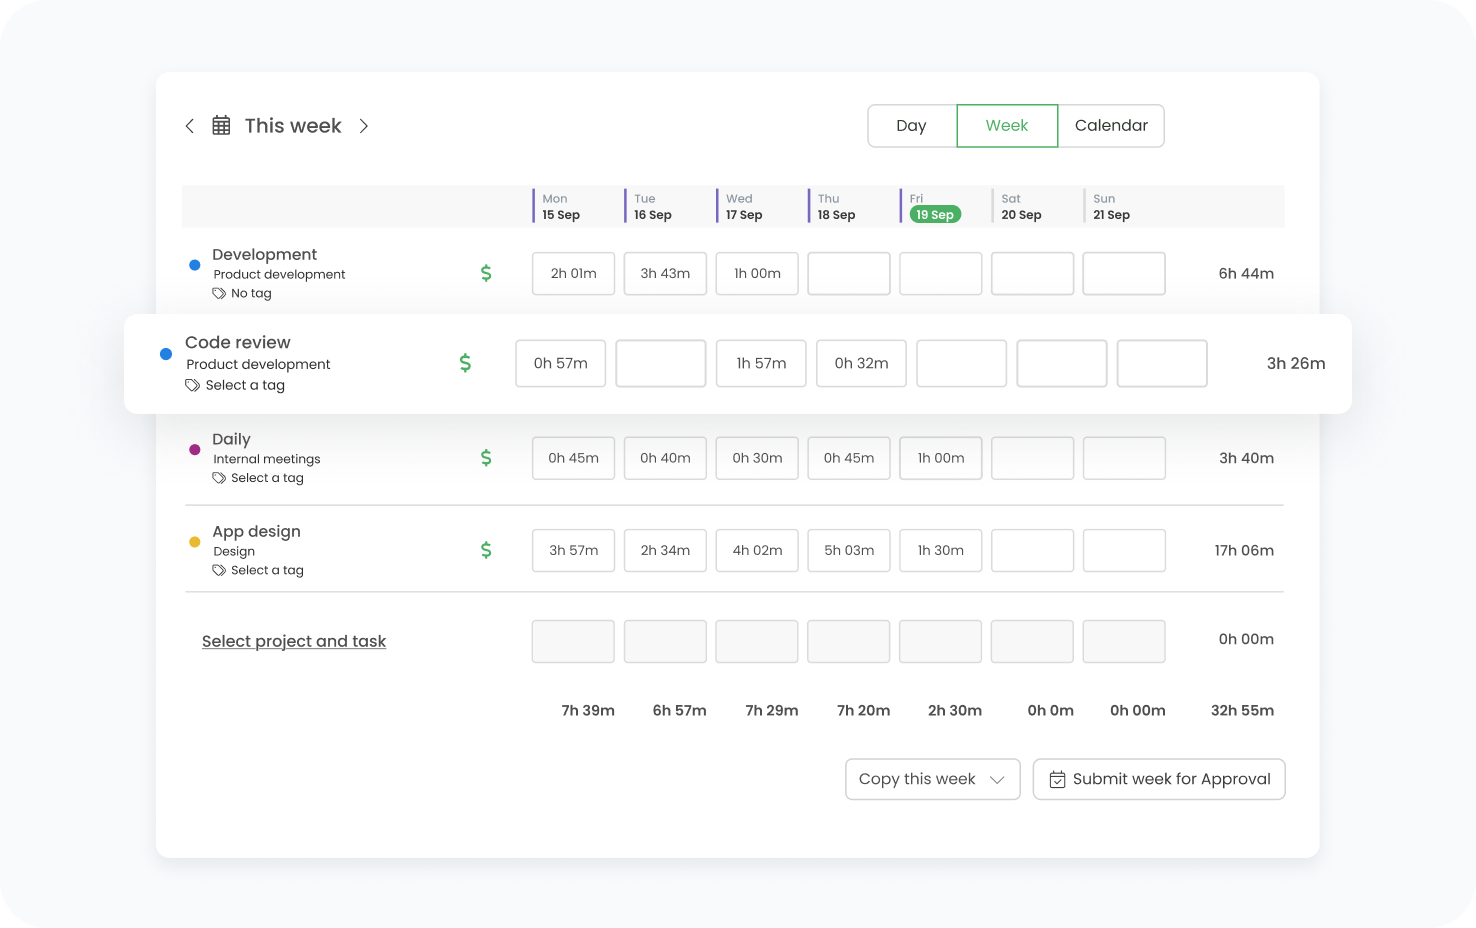Click the yellow App design color dot
1476x928 pixels.
[195, 542]
